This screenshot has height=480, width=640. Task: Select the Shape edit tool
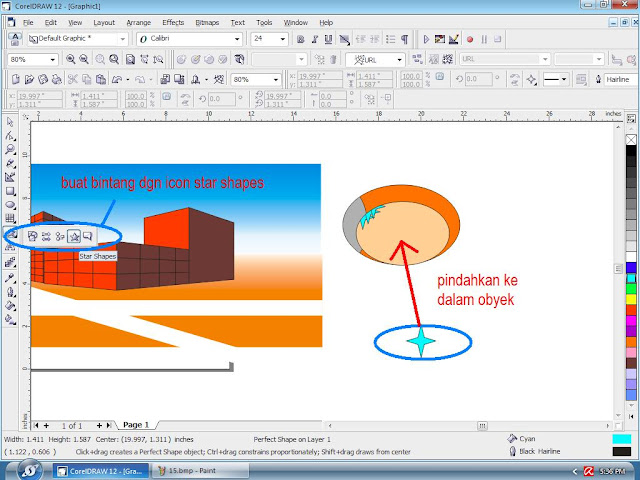(x=10, y=136)
